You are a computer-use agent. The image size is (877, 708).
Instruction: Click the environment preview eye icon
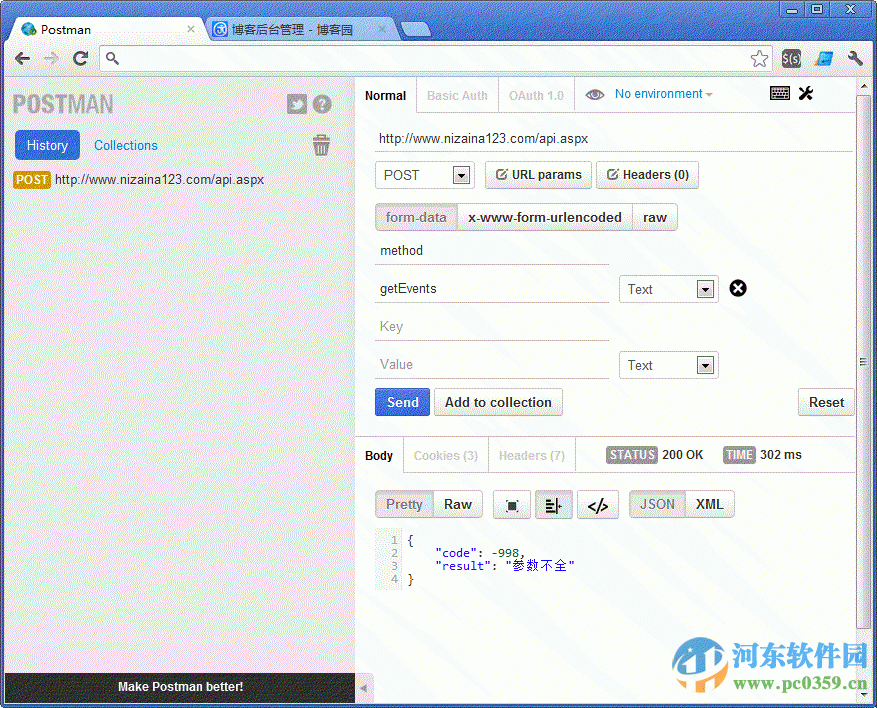coord(594,93)
